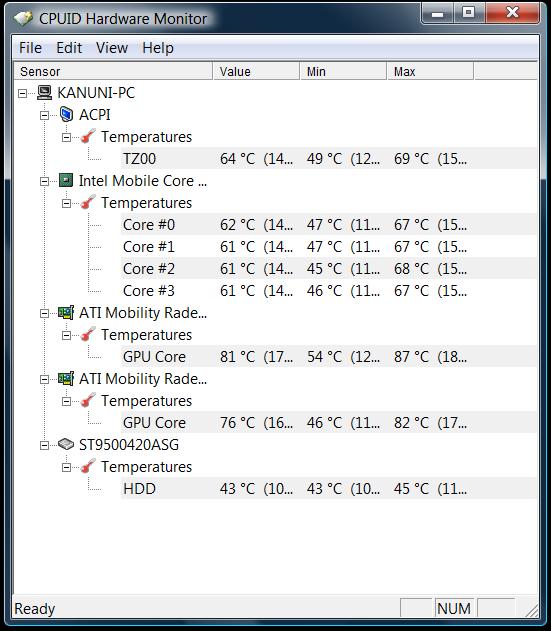
Task: Click the CPUID Hardware Monitor title bar icon
Action: [23, 19]
